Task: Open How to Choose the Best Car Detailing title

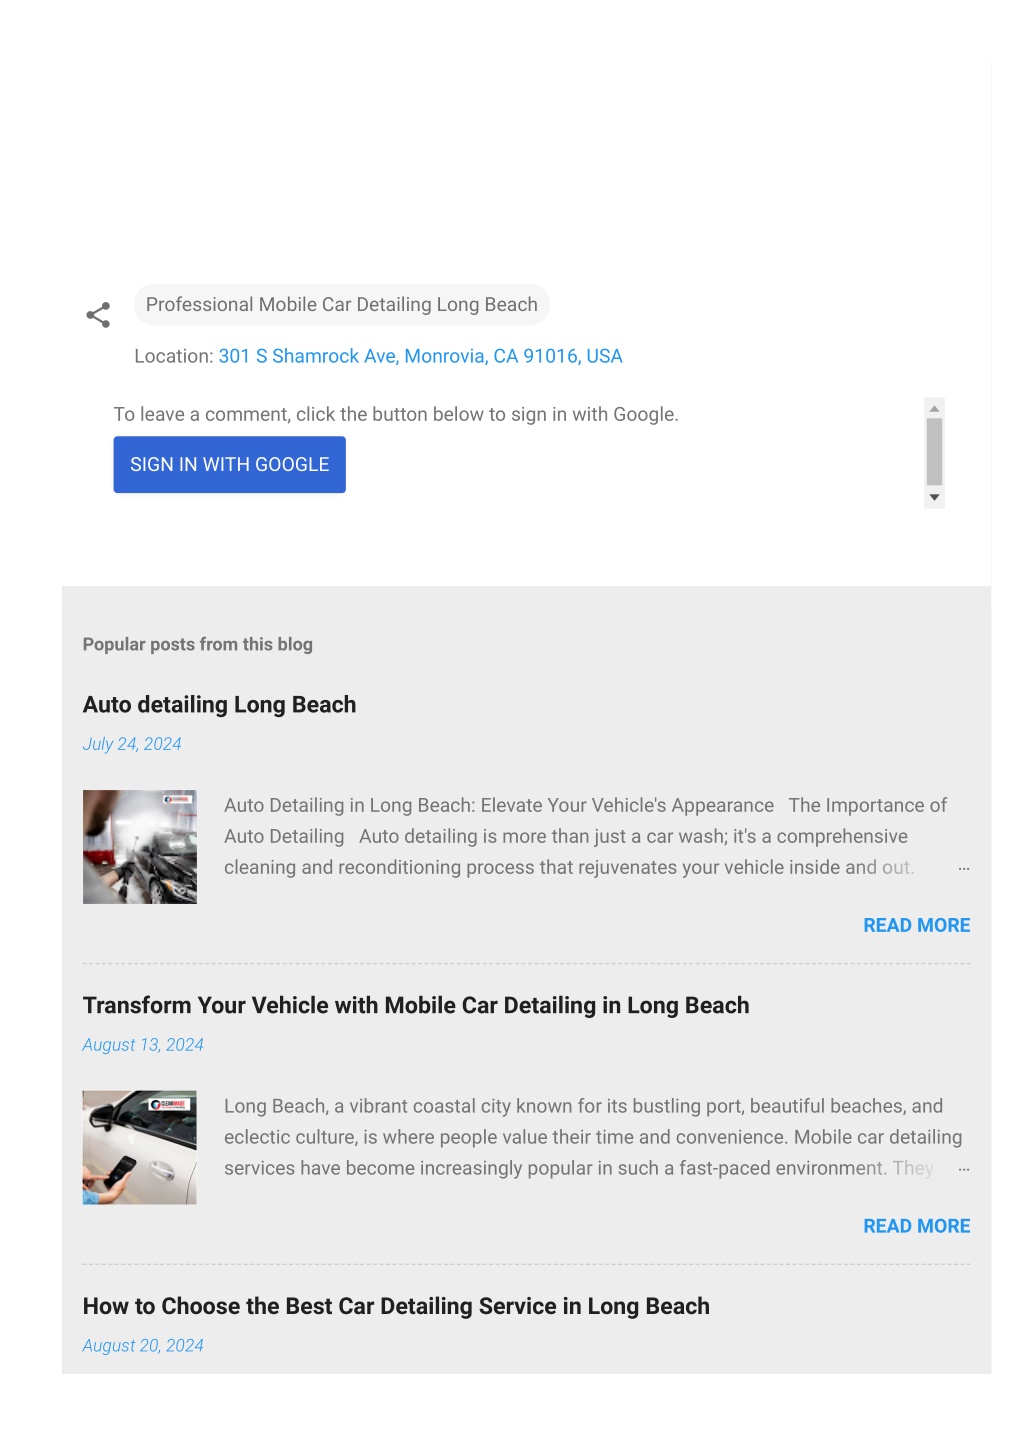Action: click(396, 1306)
